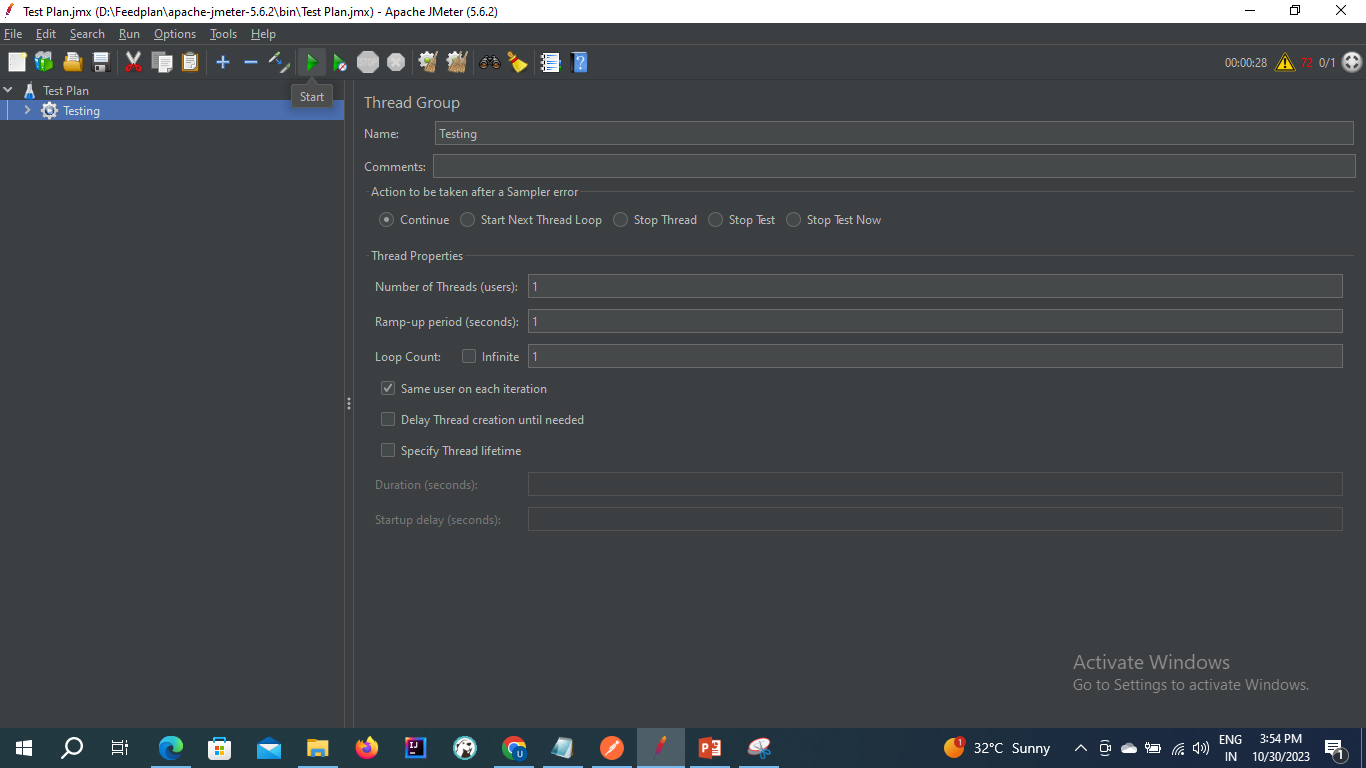Enable the Specify Thread lifetime checkbox
Image resolution: width=1366 pixels, height=768 pixels.
click(388, 450)
